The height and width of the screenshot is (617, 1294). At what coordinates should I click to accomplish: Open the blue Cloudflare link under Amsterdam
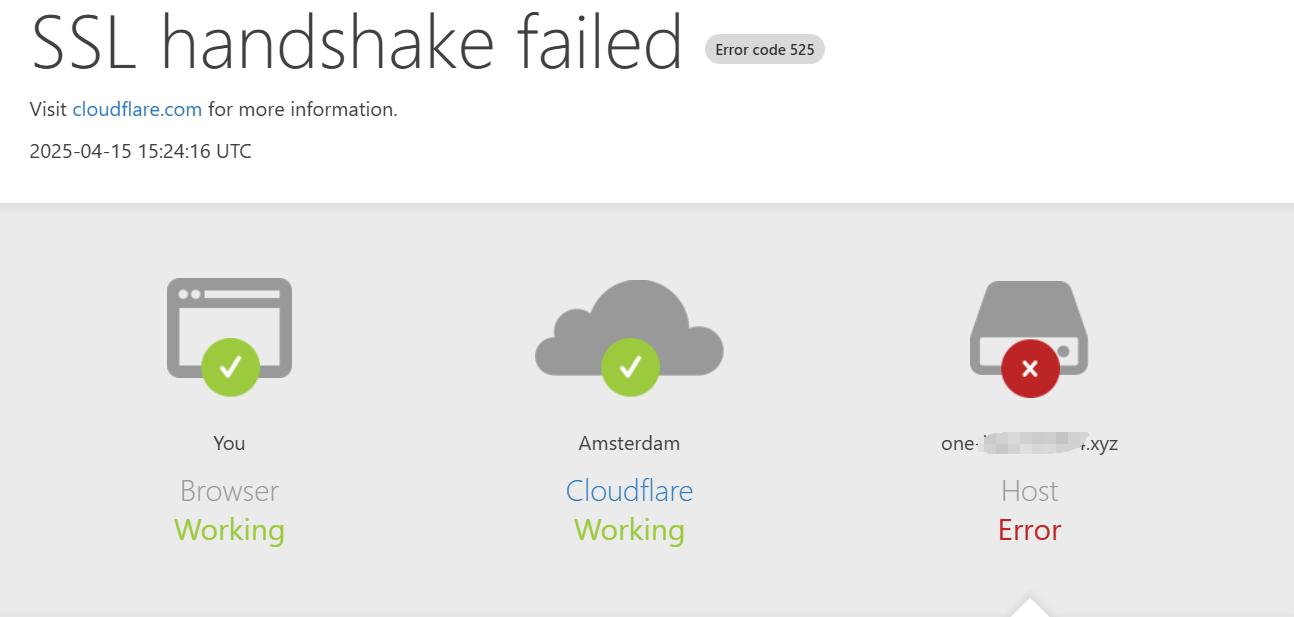629,491
